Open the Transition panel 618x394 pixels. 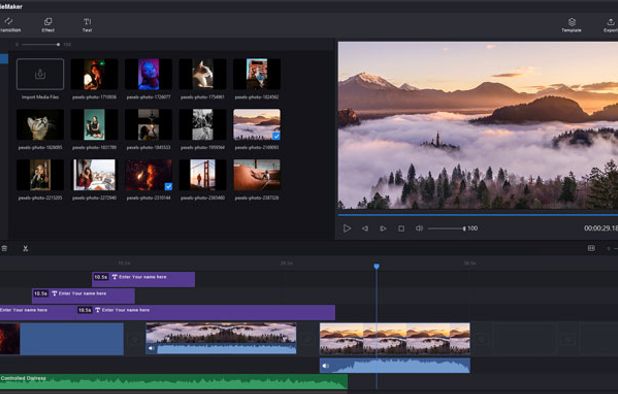click(9, 24)
